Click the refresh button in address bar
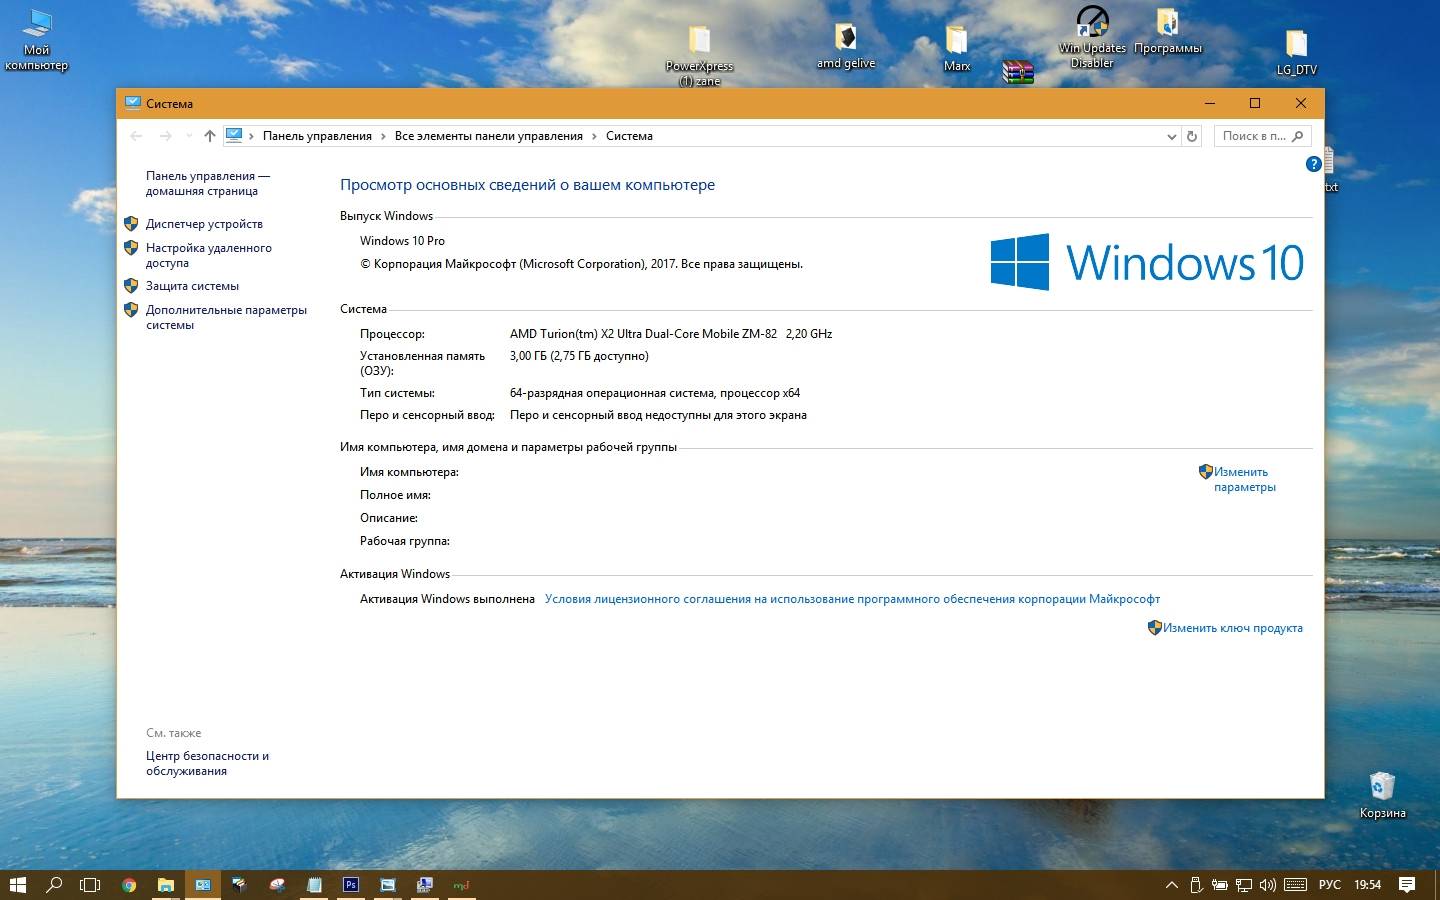The height and width of the screenshot is (900, 1440). tap(1191, 136)
